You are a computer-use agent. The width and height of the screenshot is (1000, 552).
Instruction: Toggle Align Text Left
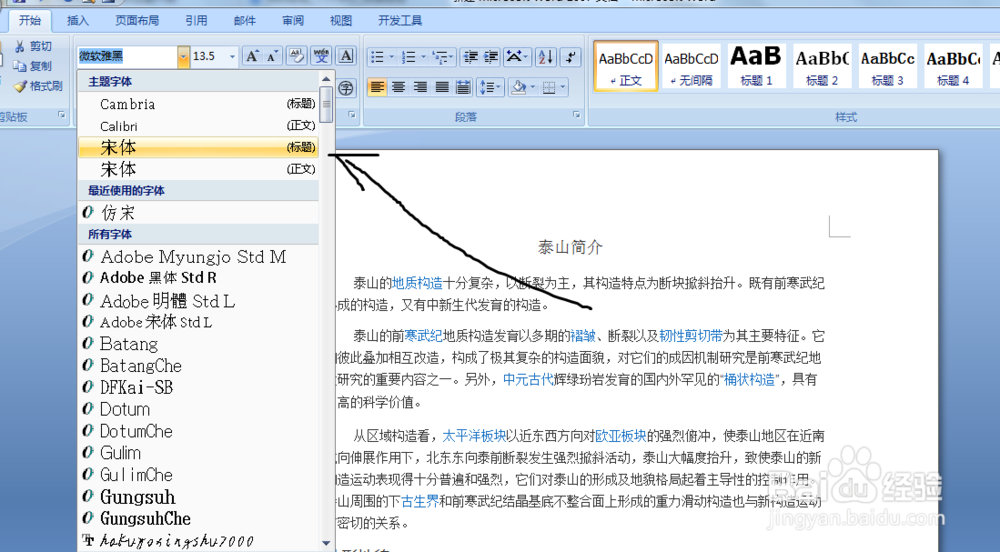coord(377,87)
